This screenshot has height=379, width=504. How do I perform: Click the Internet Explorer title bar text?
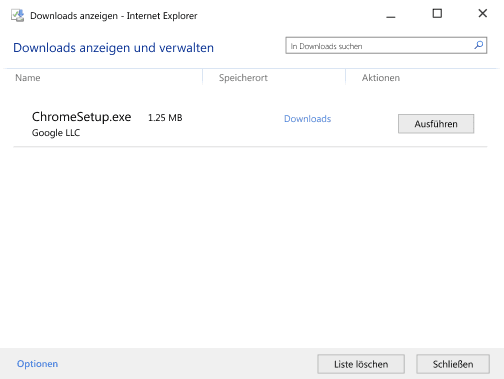pyautogui.click(x=162, y=16)
